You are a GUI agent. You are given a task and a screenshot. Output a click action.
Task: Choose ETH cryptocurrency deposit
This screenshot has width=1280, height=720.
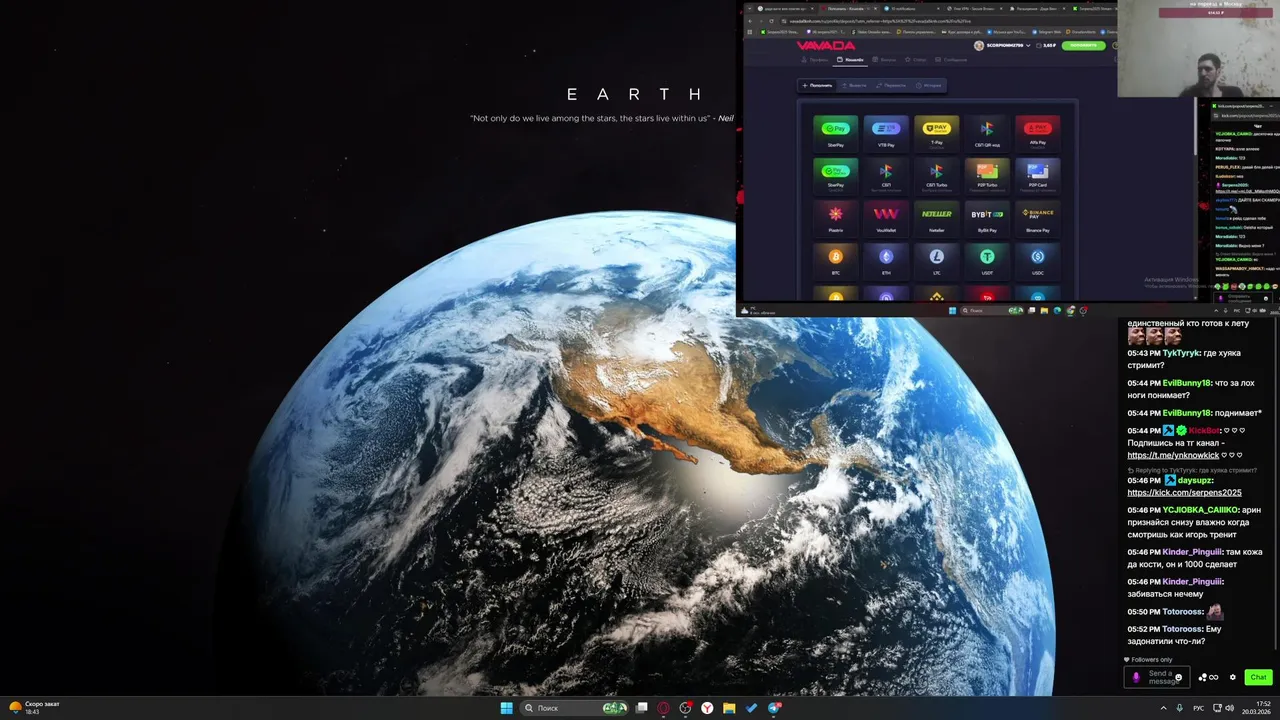(x=886, y=261)
